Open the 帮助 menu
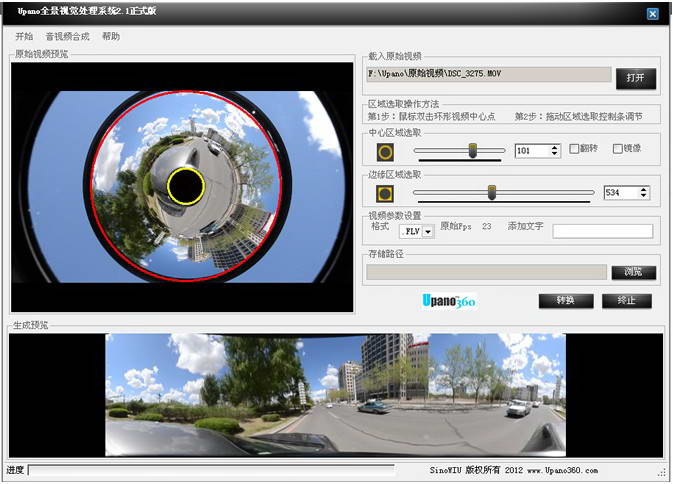 pos(111,36)
